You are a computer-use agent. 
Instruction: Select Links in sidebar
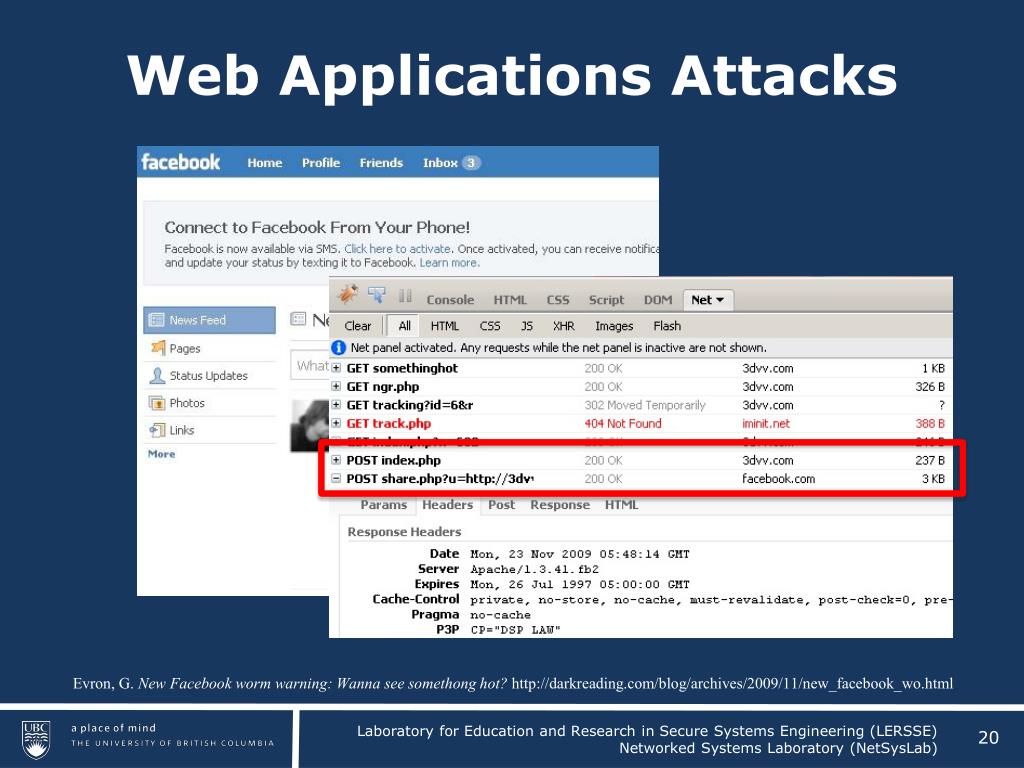tap(210, 430)
